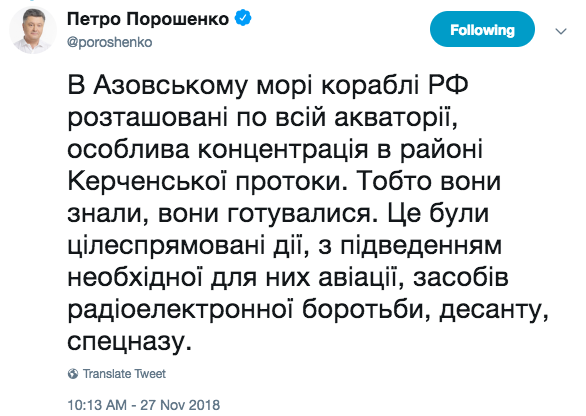Open the display name Петро Порошенко
586x416 pixels.
[x=148, y=19]
